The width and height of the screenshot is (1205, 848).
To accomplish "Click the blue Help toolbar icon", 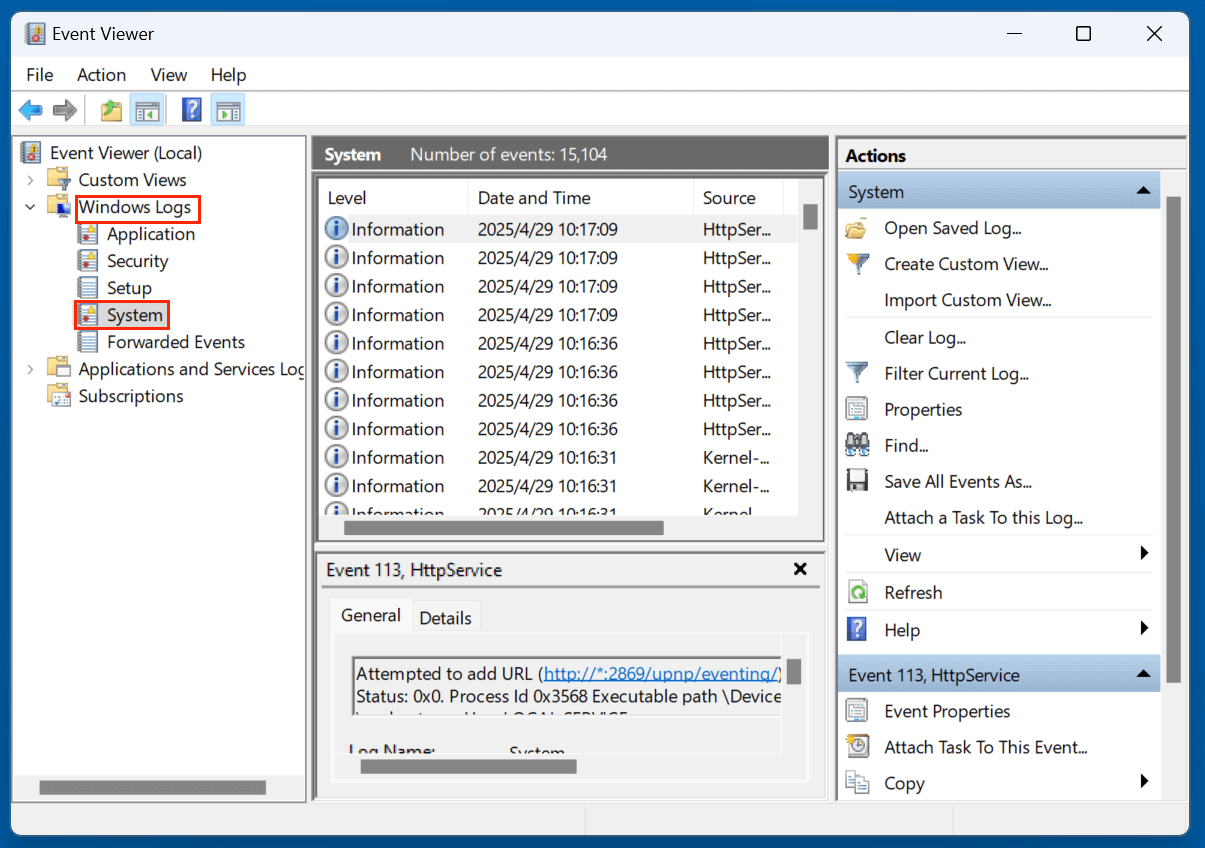I will coord(191,110).
